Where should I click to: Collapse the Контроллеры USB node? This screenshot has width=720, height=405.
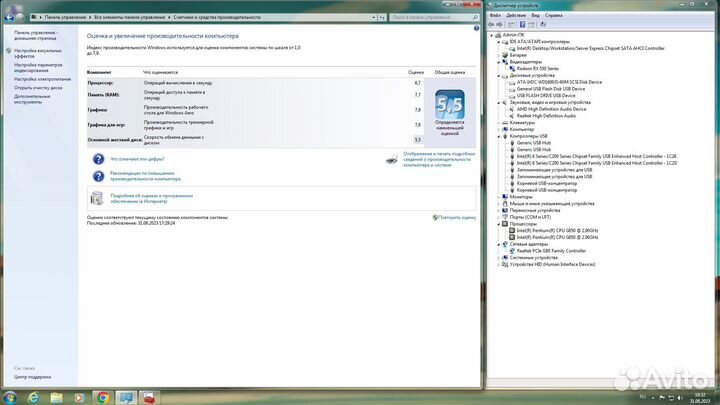pyautogui.click(x=499, y=136)
